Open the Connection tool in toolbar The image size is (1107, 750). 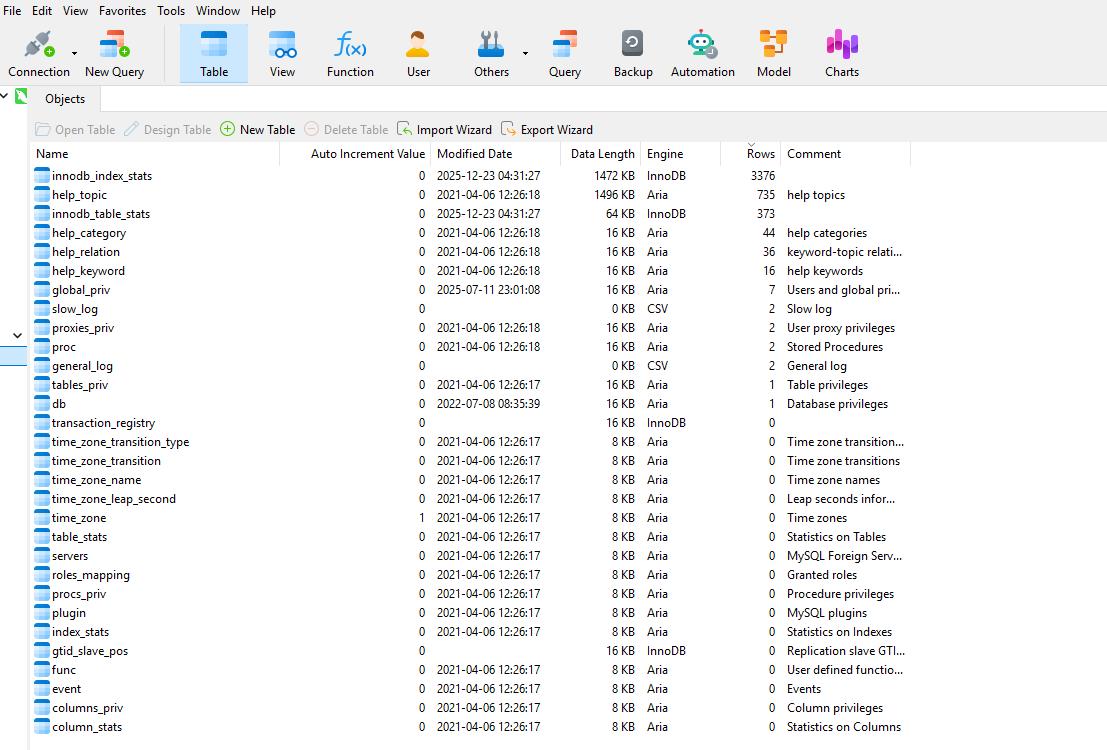pos(38,53)
